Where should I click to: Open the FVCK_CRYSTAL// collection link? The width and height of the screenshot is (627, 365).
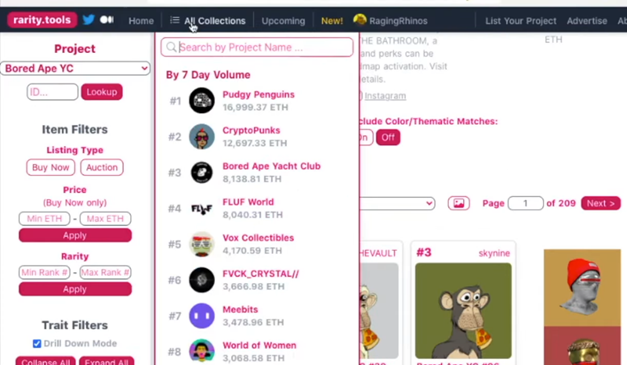261,274
